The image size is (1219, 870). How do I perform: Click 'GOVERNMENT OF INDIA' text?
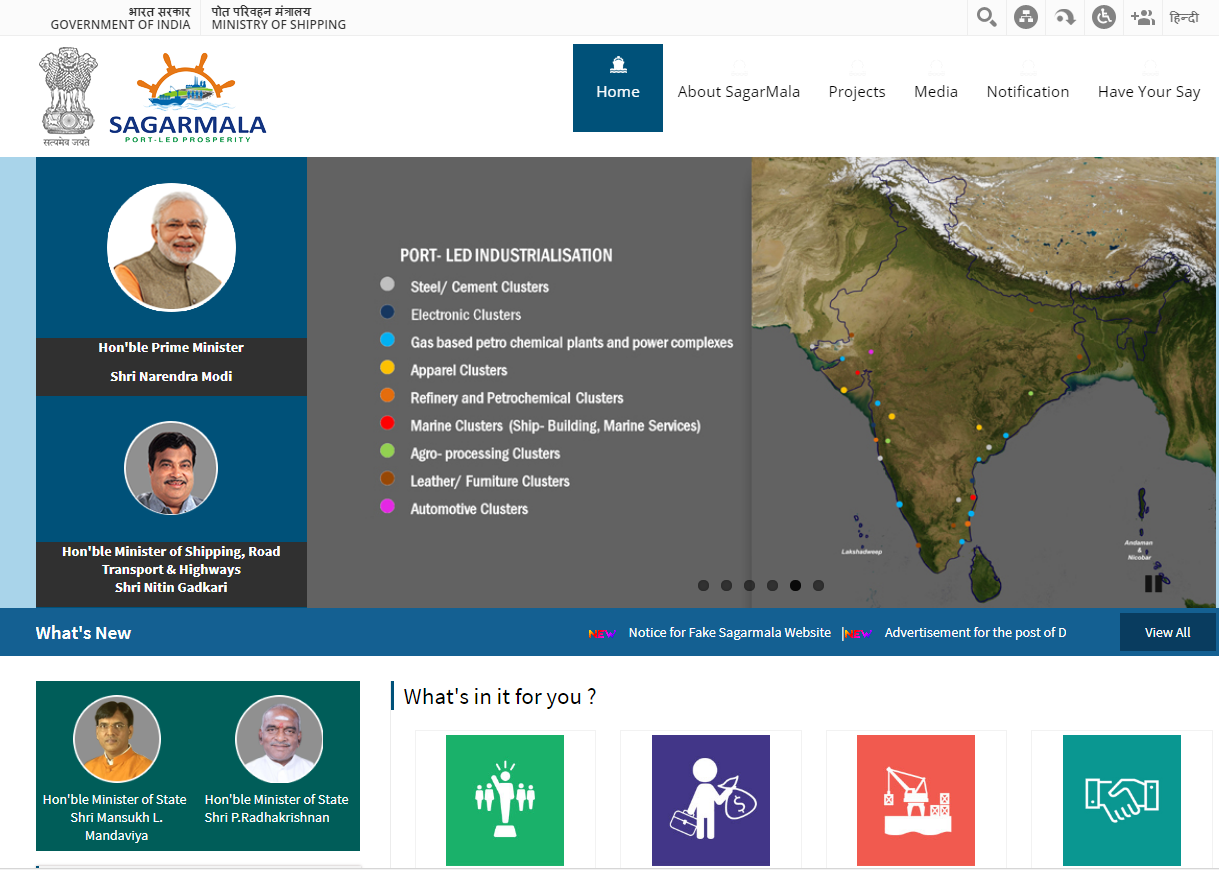[120, 25]
